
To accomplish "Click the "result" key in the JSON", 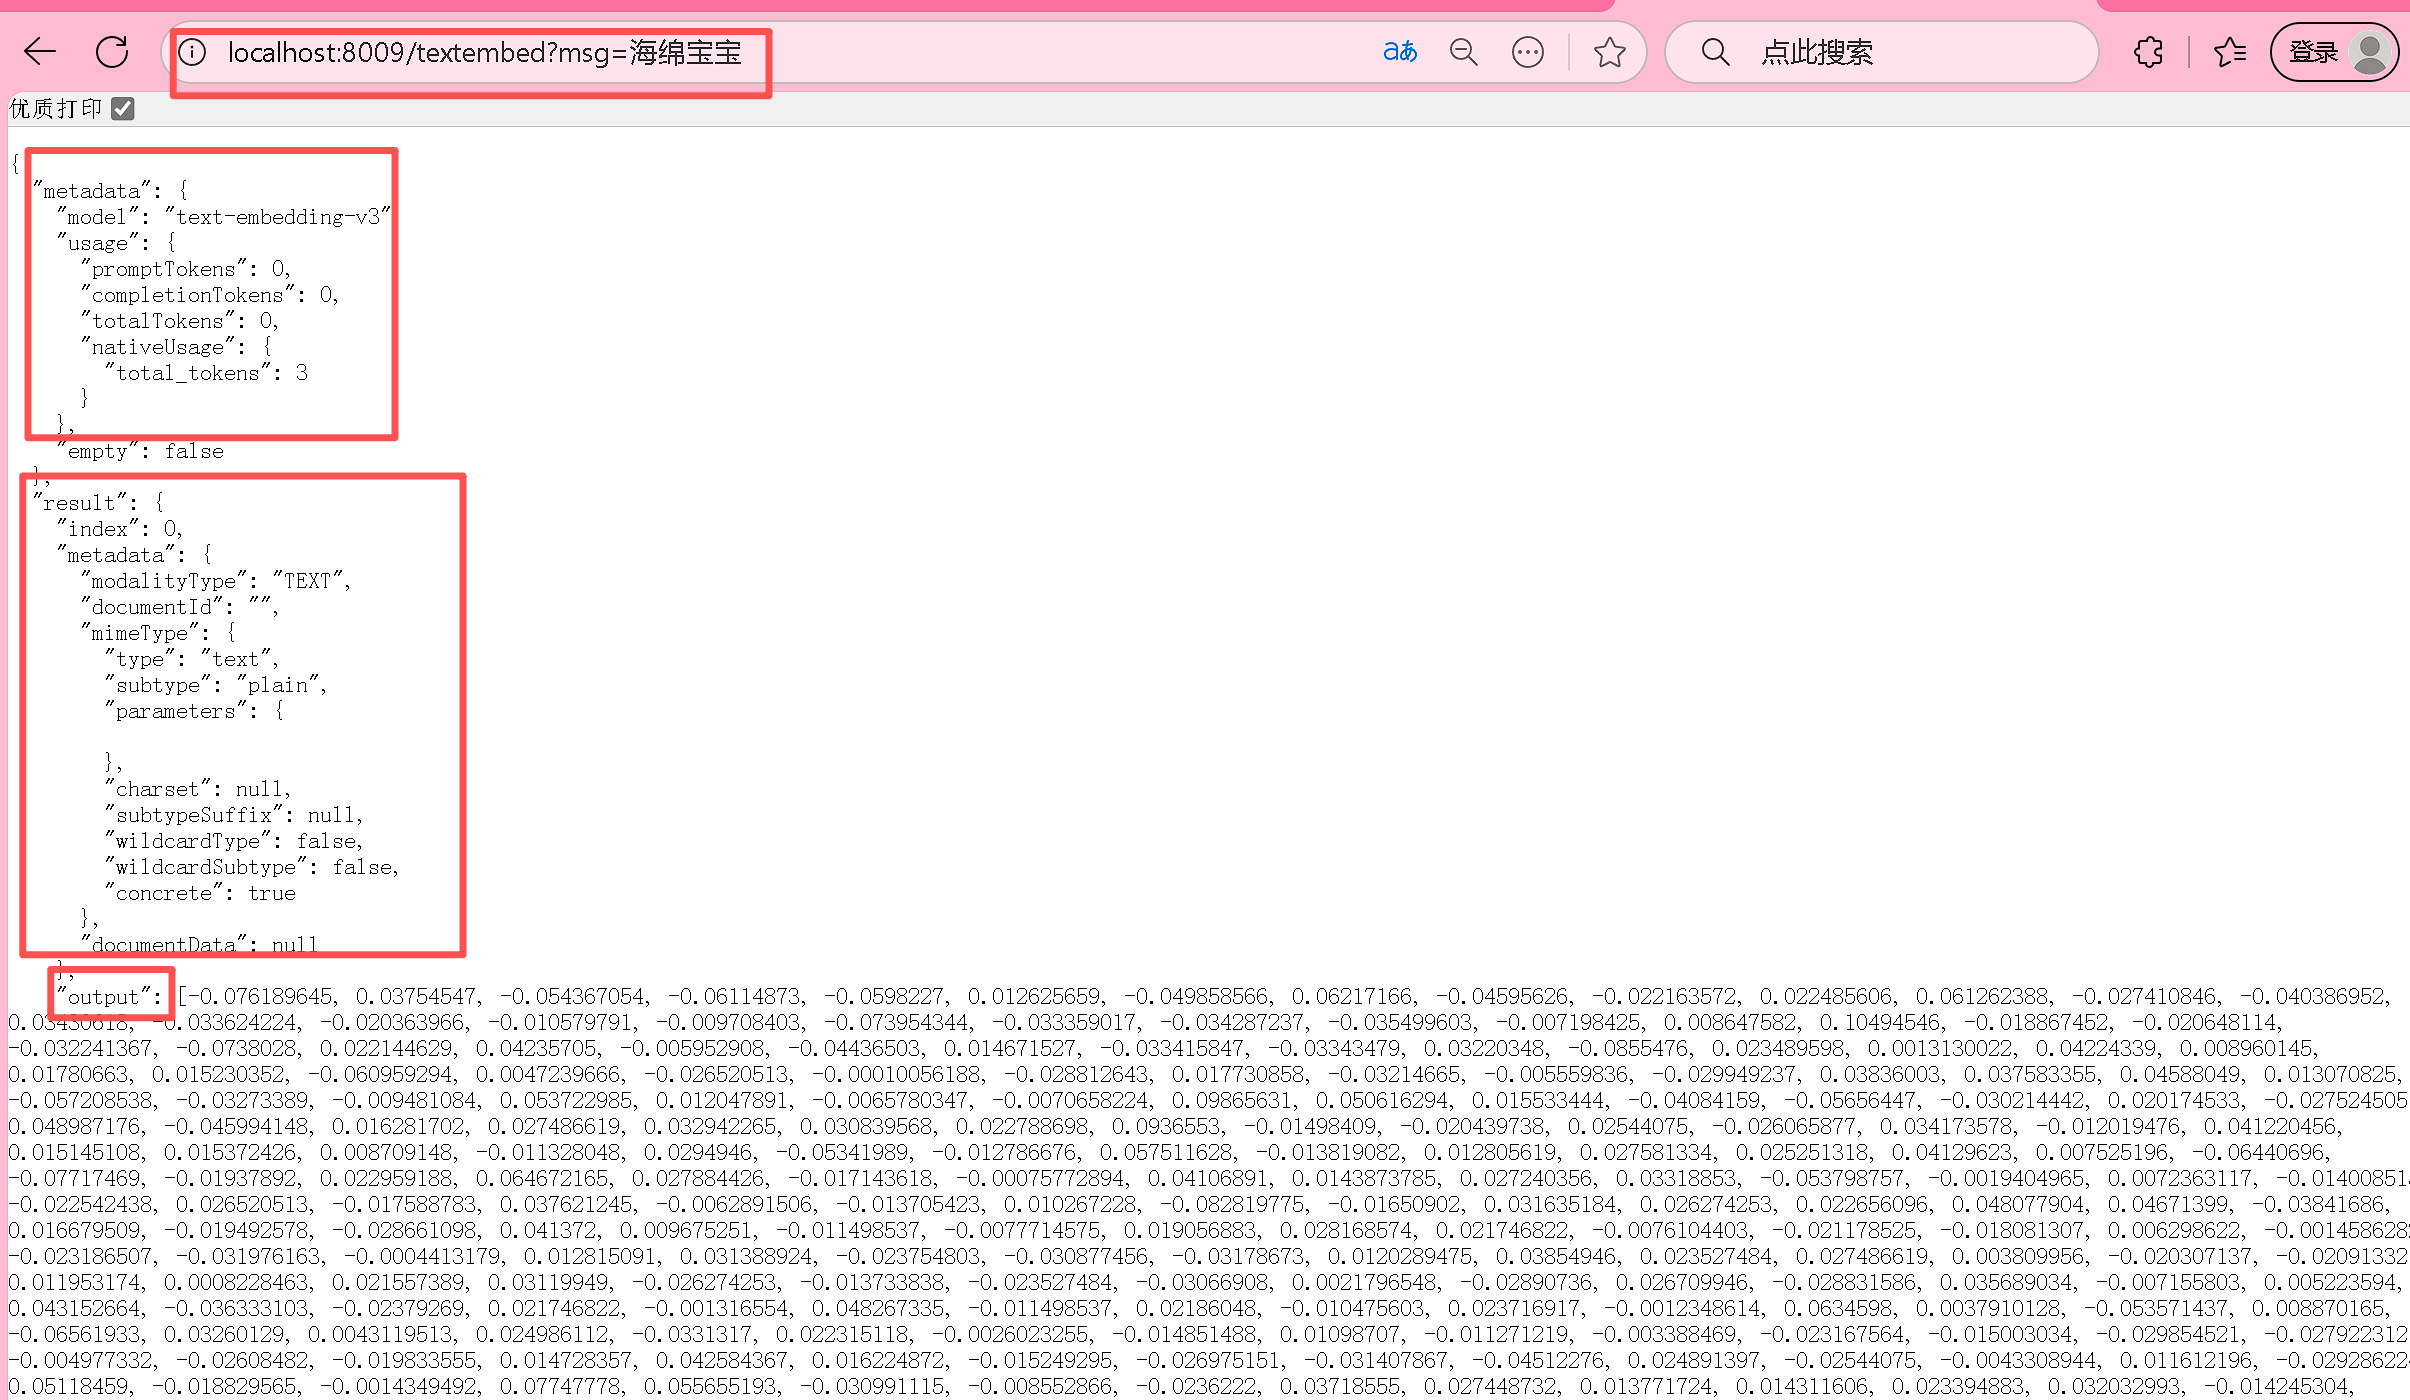I will point(79,502).
